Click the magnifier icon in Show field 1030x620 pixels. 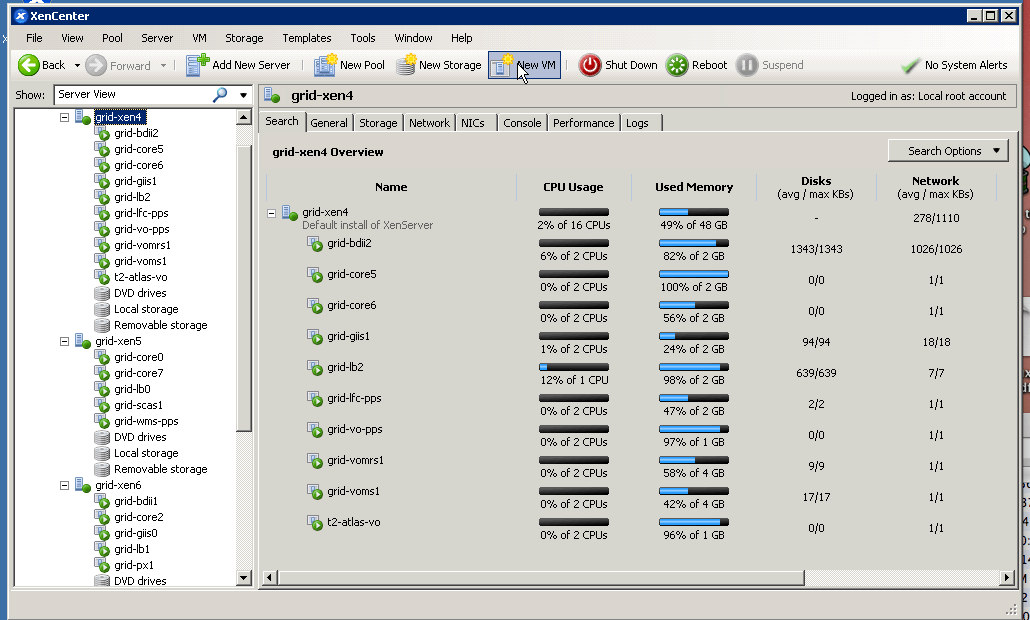[220, 95]
